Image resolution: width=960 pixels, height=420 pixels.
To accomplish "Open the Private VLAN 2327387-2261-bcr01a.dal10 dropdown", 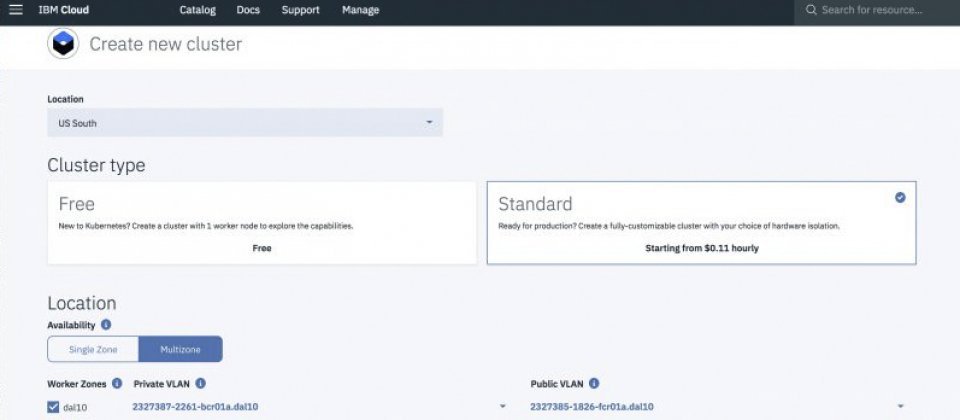I will tap(320, 407).
